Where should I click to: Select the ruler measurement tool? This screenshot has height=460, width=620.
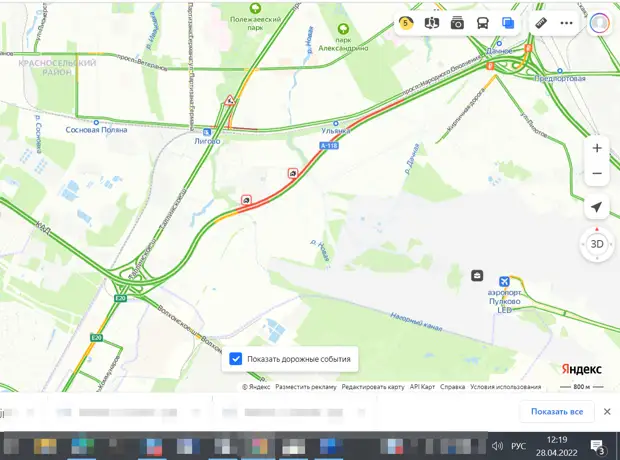pyautogui.click(x=541, y=23)
